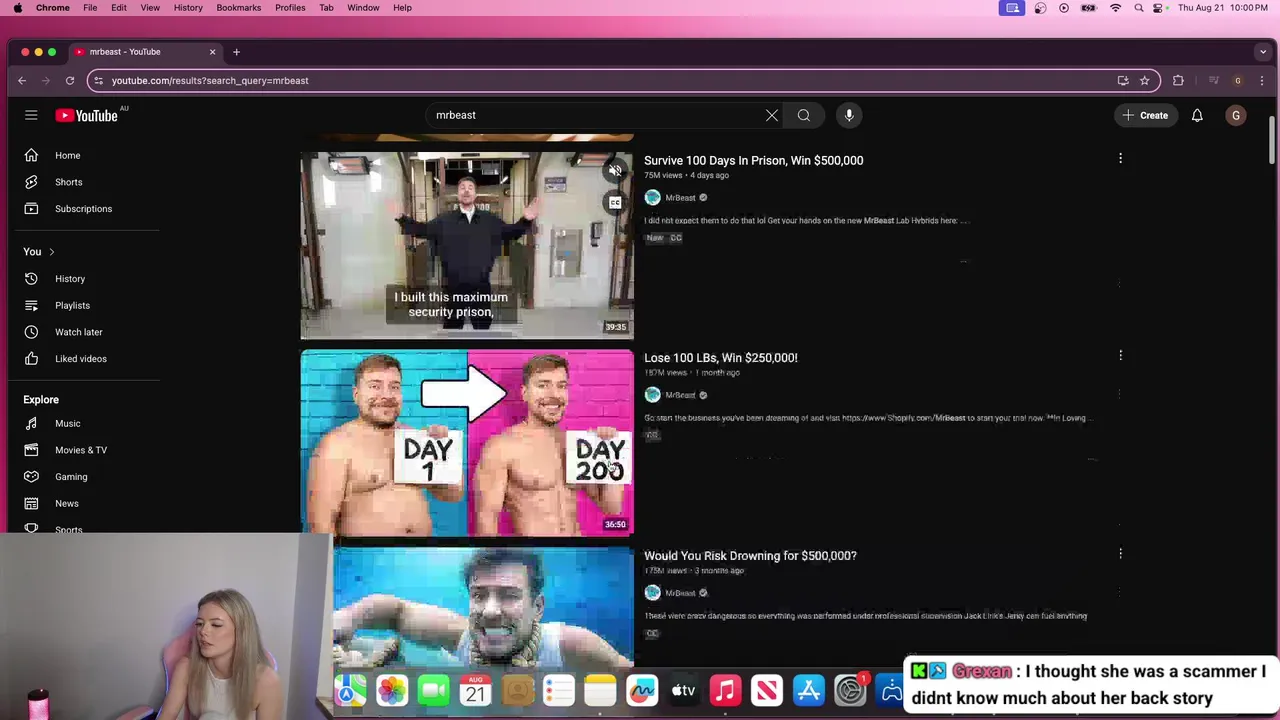Open the Apple menu
This screenshot has height=720, width=1280.
point(17,8)
